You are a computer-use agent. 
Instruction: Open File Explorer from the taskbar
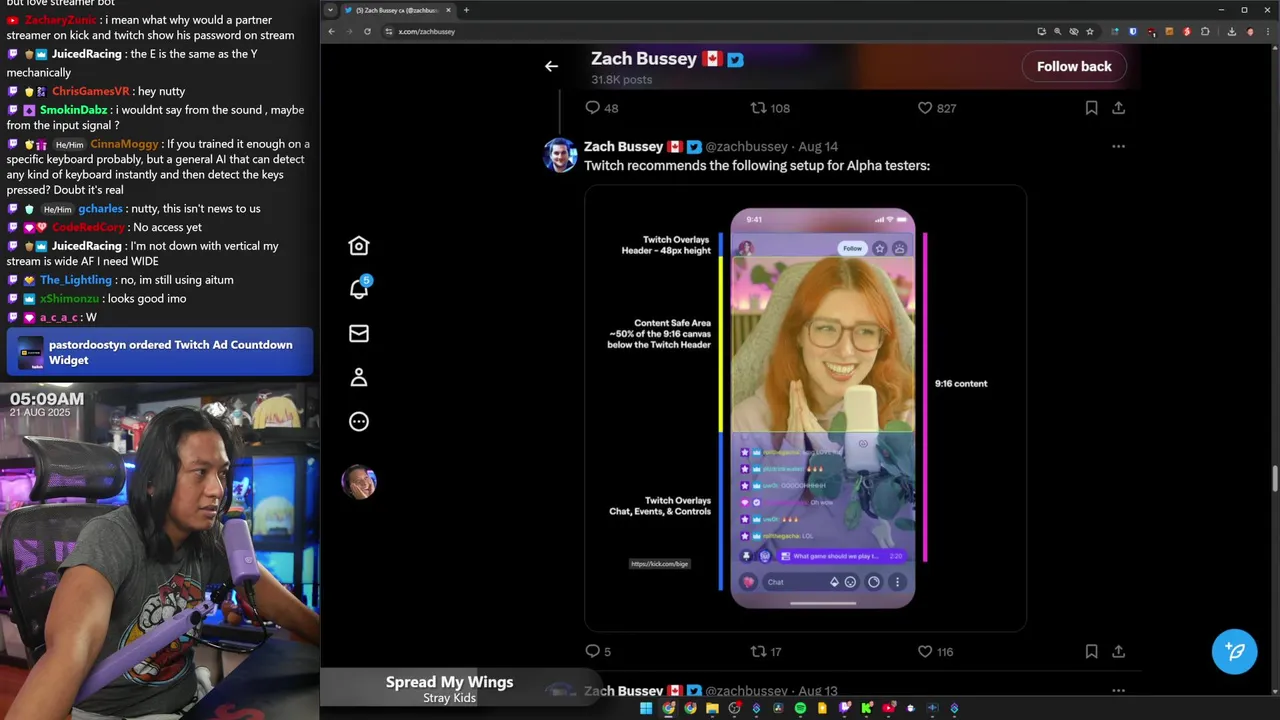712,708
